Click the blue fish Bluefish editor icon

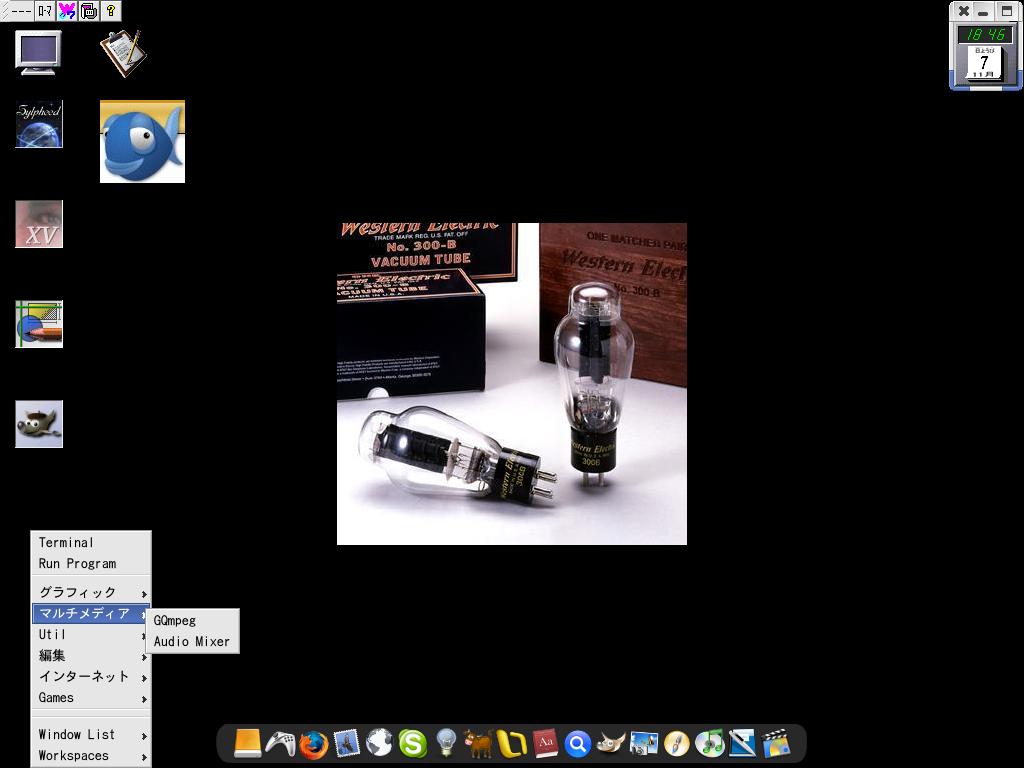[142, 141]
